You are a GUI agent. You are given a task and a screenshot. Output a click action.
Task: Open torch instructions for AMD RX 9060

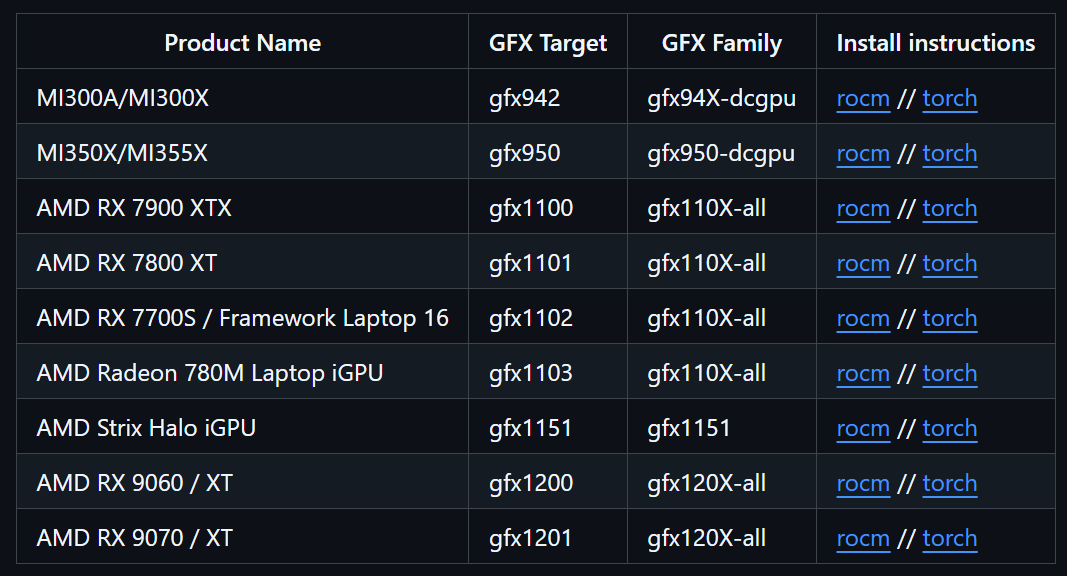point(949,483)
